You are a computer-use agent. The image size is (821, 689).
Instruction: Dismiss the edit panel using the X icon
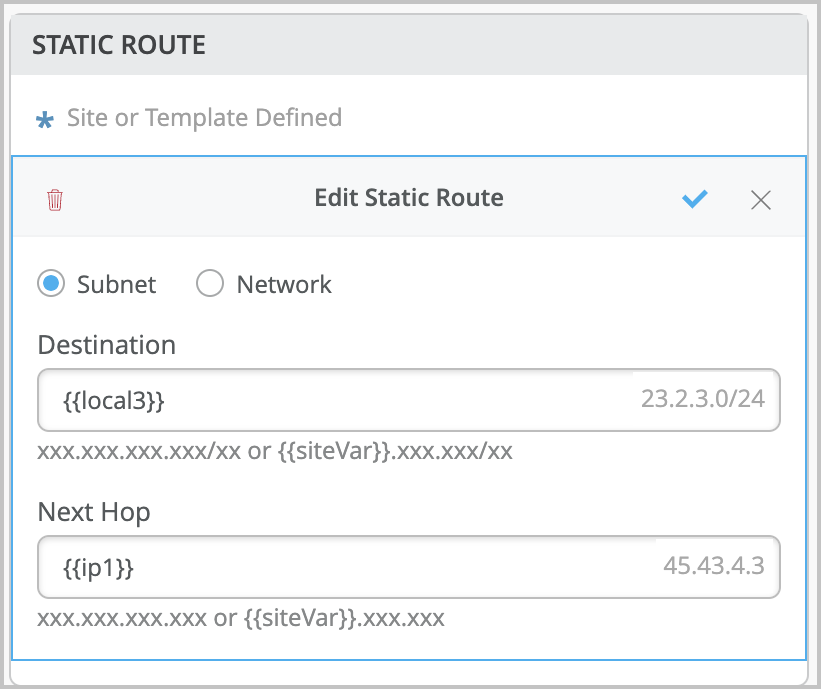click(x=761, y=200)
